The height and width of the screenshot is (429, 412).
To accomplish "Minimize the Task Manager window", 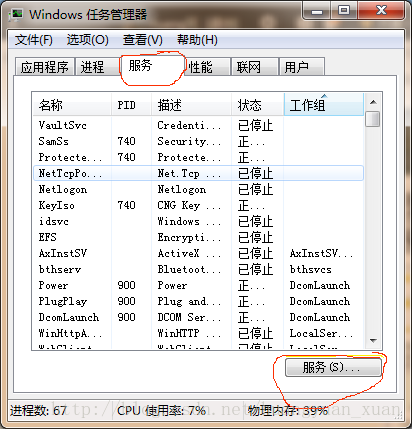I will 317,11.
